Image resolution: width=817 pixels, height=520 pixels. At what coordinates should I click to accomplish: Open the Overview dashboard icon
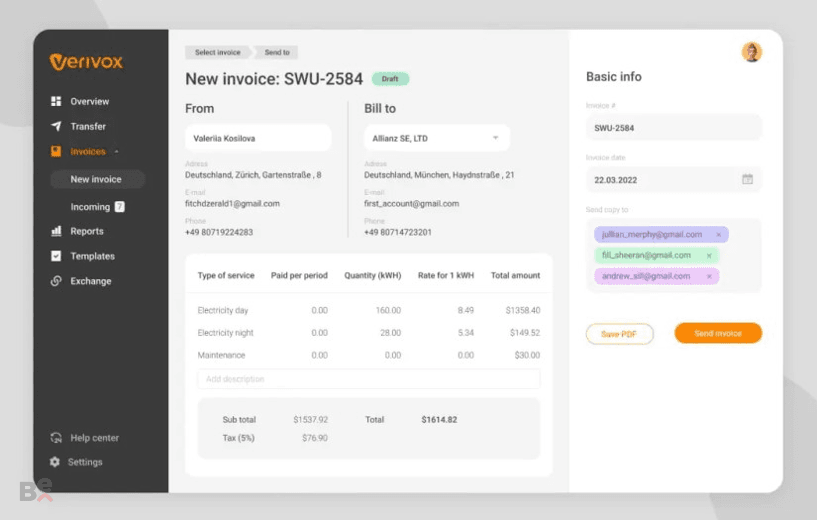coord(56,101)
